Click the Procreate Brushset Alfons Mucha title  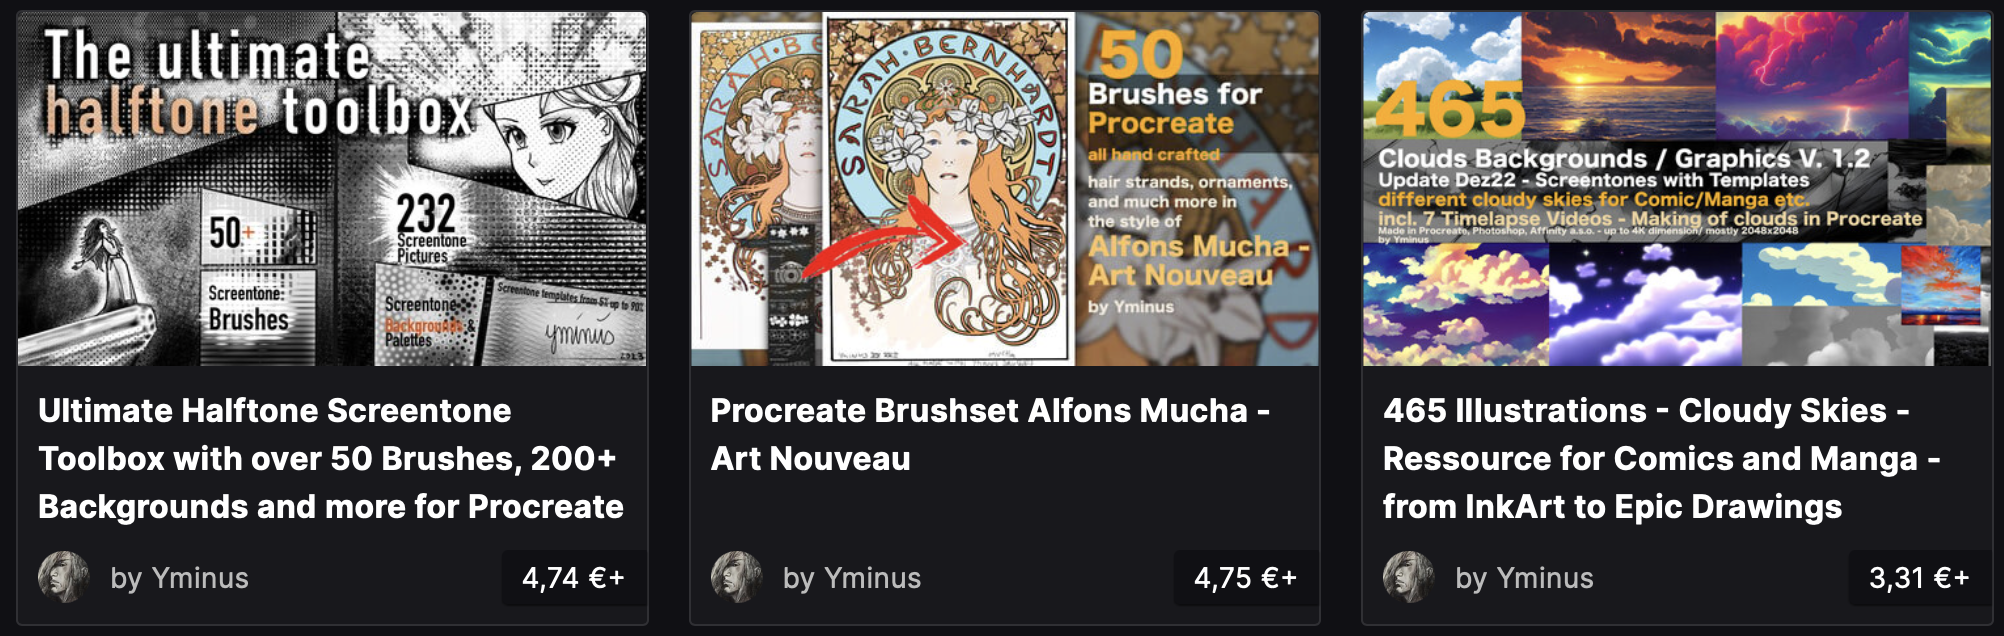991,435
